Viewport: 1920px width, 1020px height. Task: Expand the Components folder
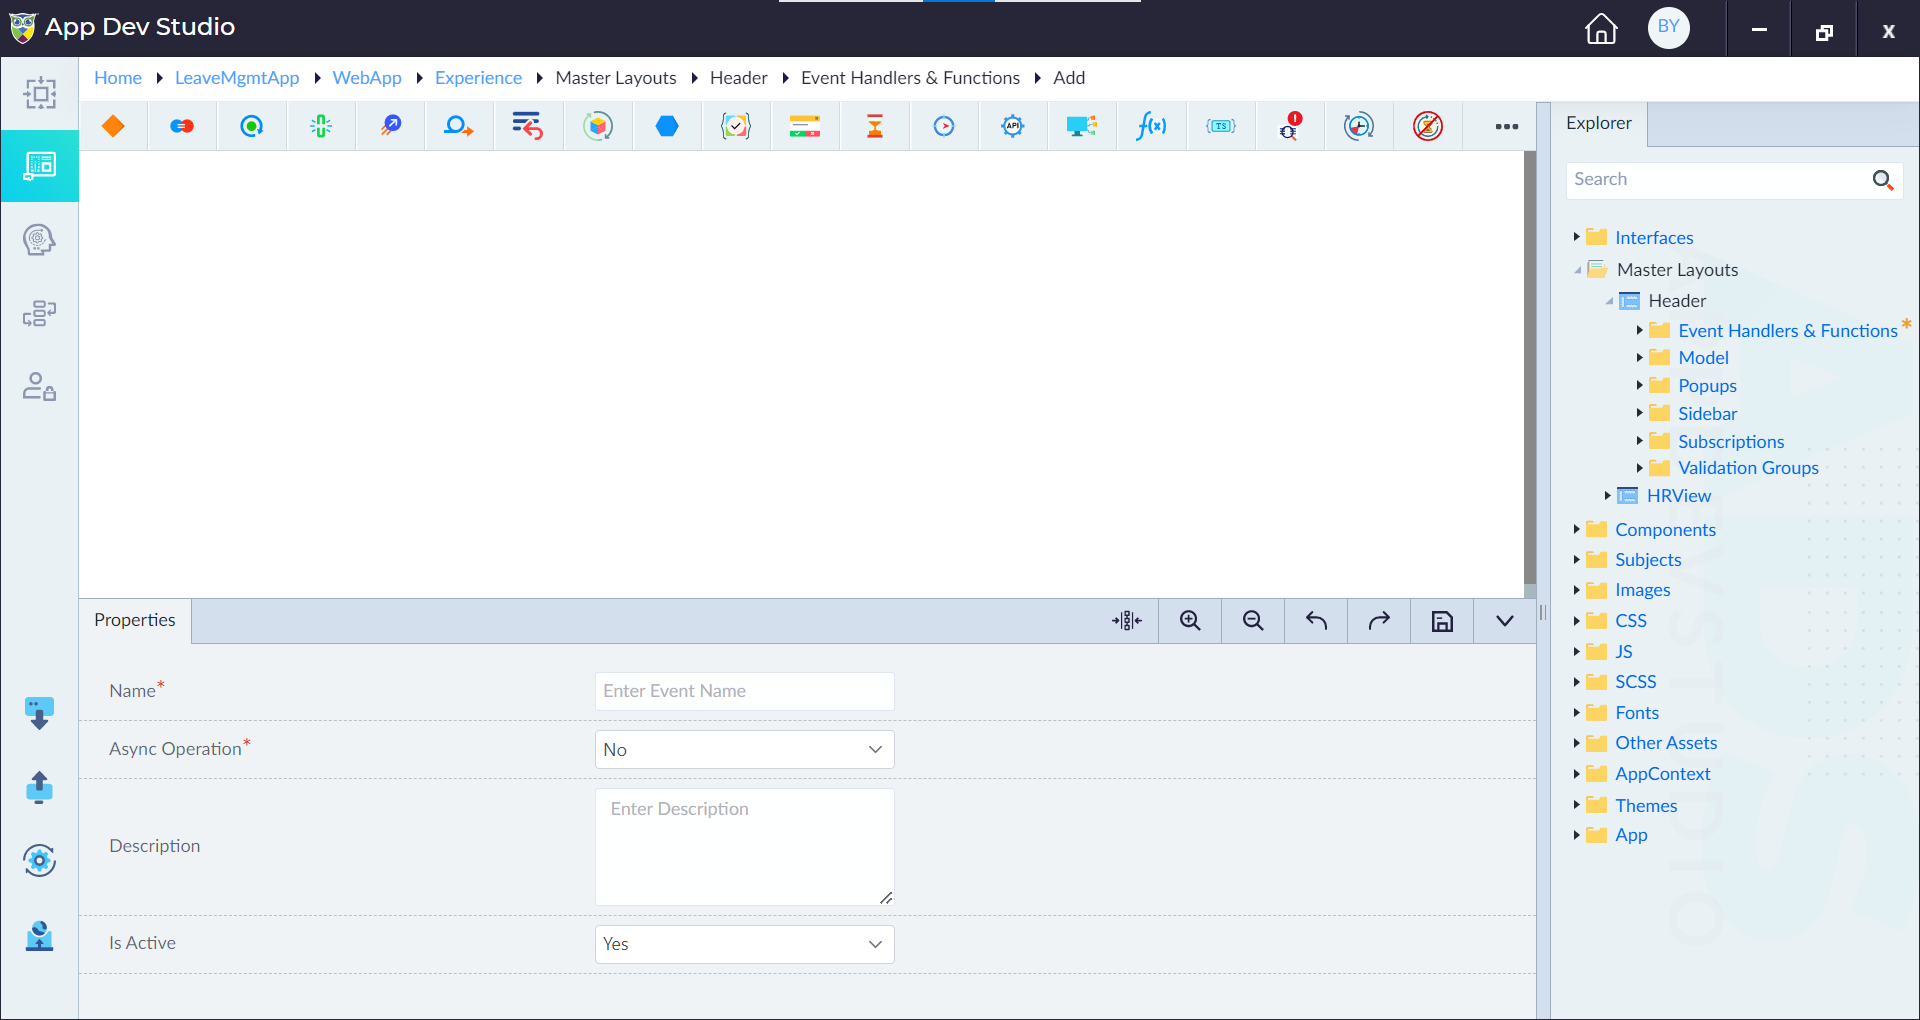click(x=1577, y=529)
